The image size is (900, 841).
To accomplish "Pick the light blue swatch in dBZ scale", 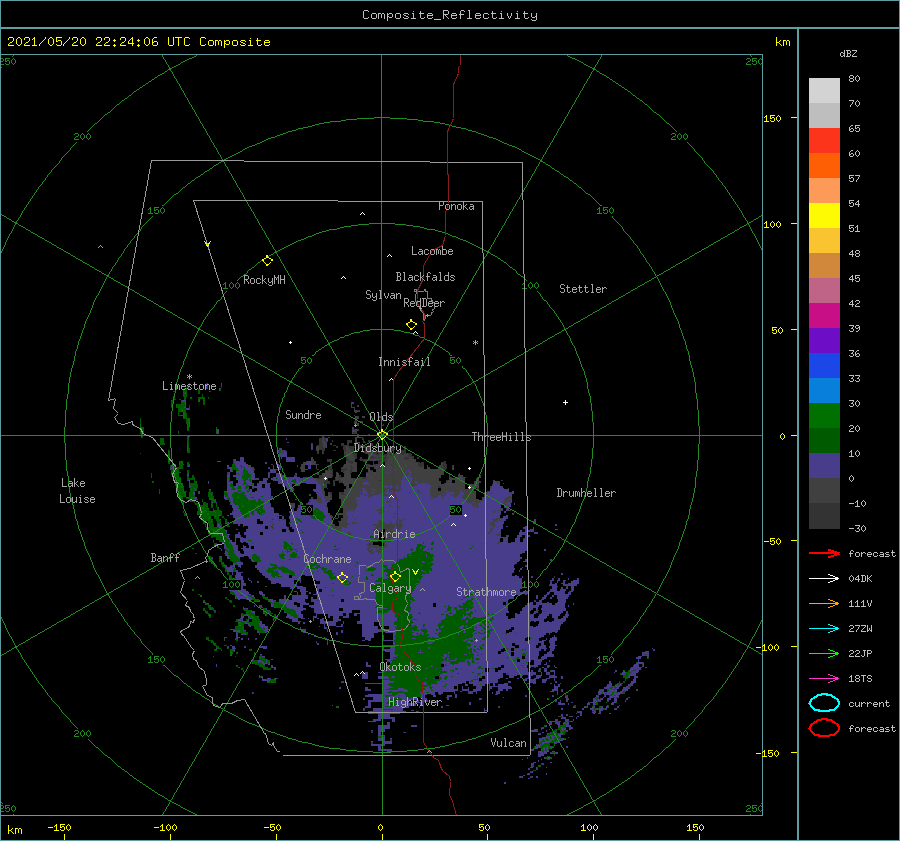I will (824, 390).
